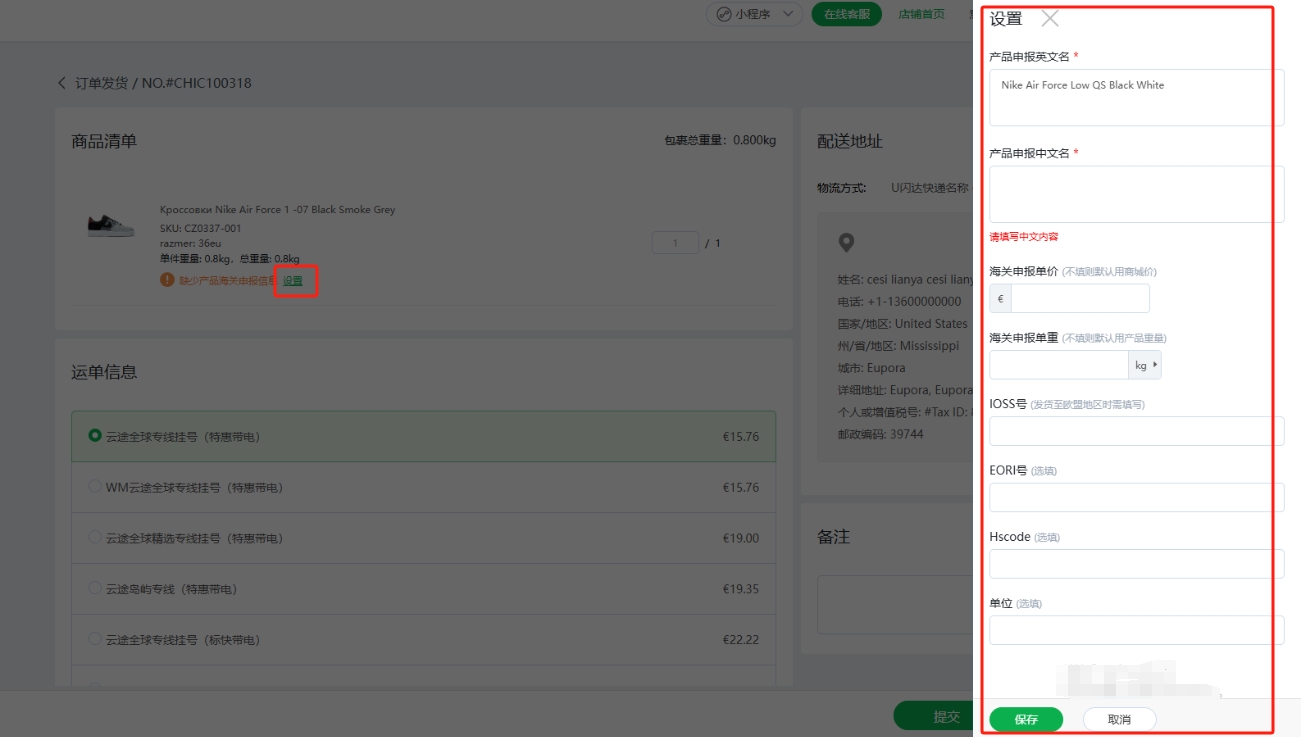
Task: Click the 海关申报单价 price field
Action: click(x=1080, y=298)
